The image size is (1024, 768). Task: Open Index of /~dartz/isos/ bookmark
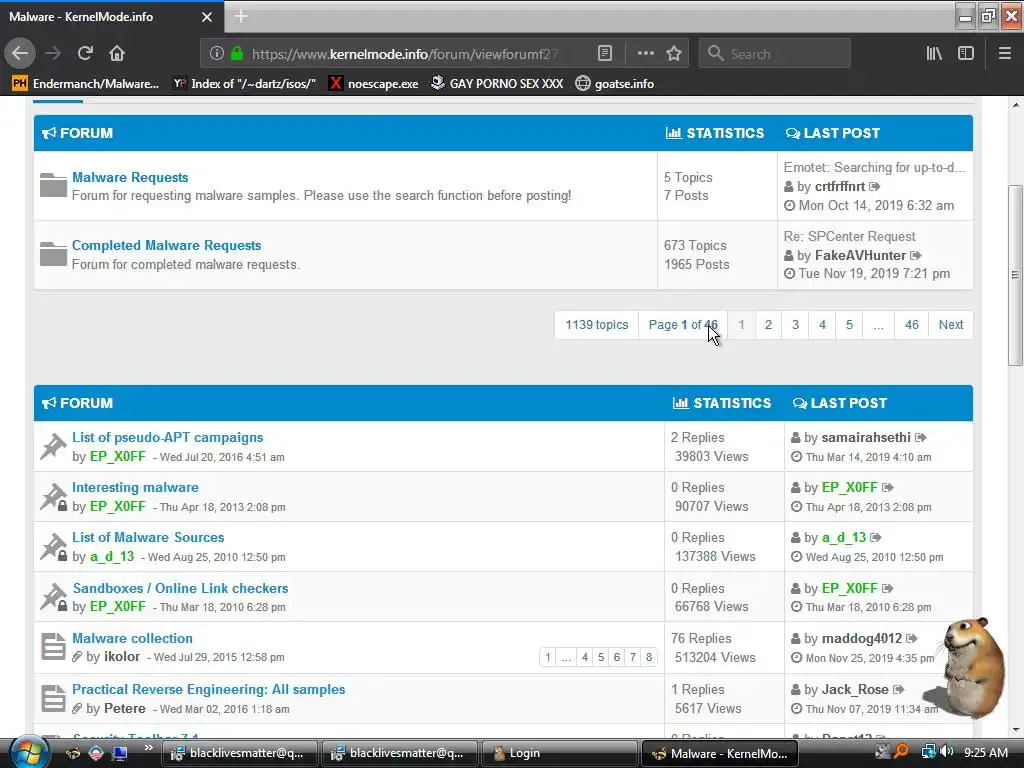click(244, 84)
